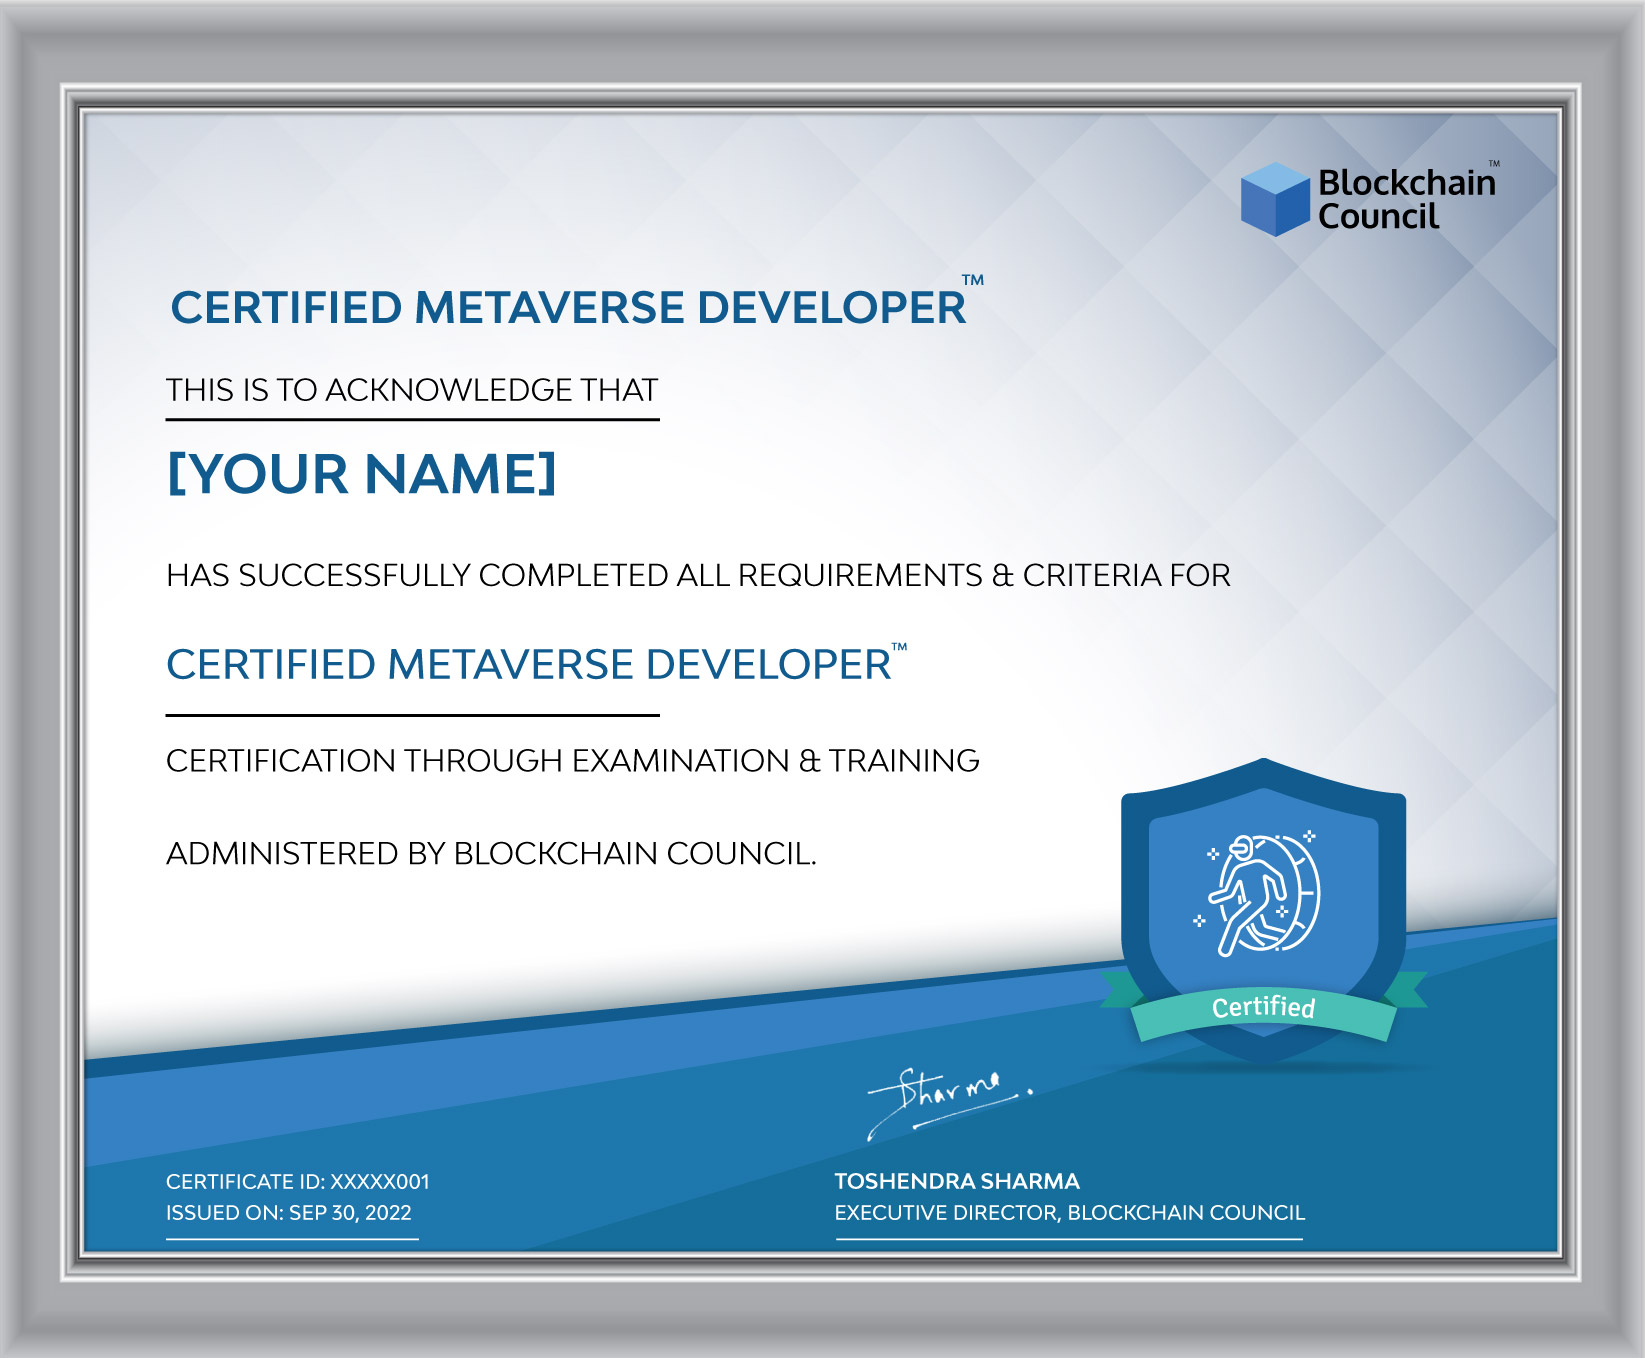The image size is (1645, 1358).
Task: Click the Blockchain Council cube logo
Action: pos(1275,199)
